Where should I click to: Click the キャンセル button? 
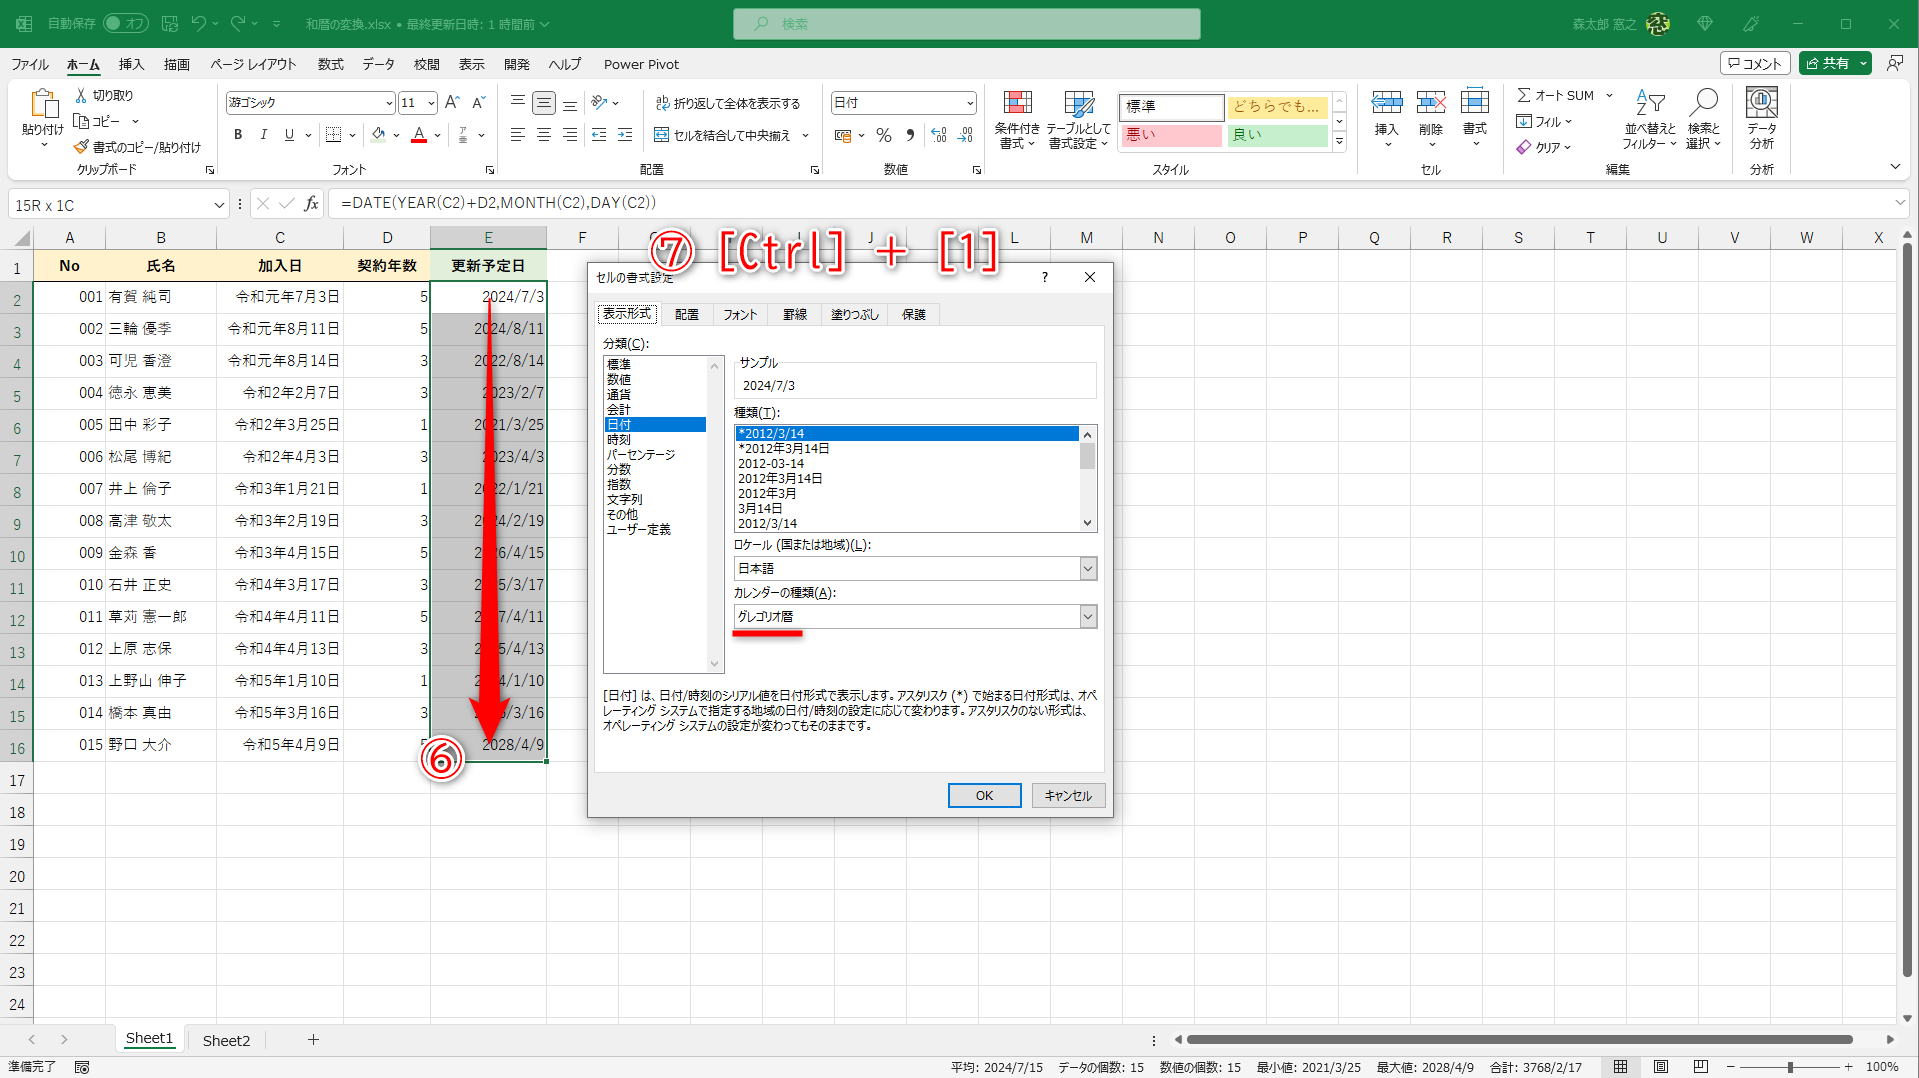(x=1067, y=795)
